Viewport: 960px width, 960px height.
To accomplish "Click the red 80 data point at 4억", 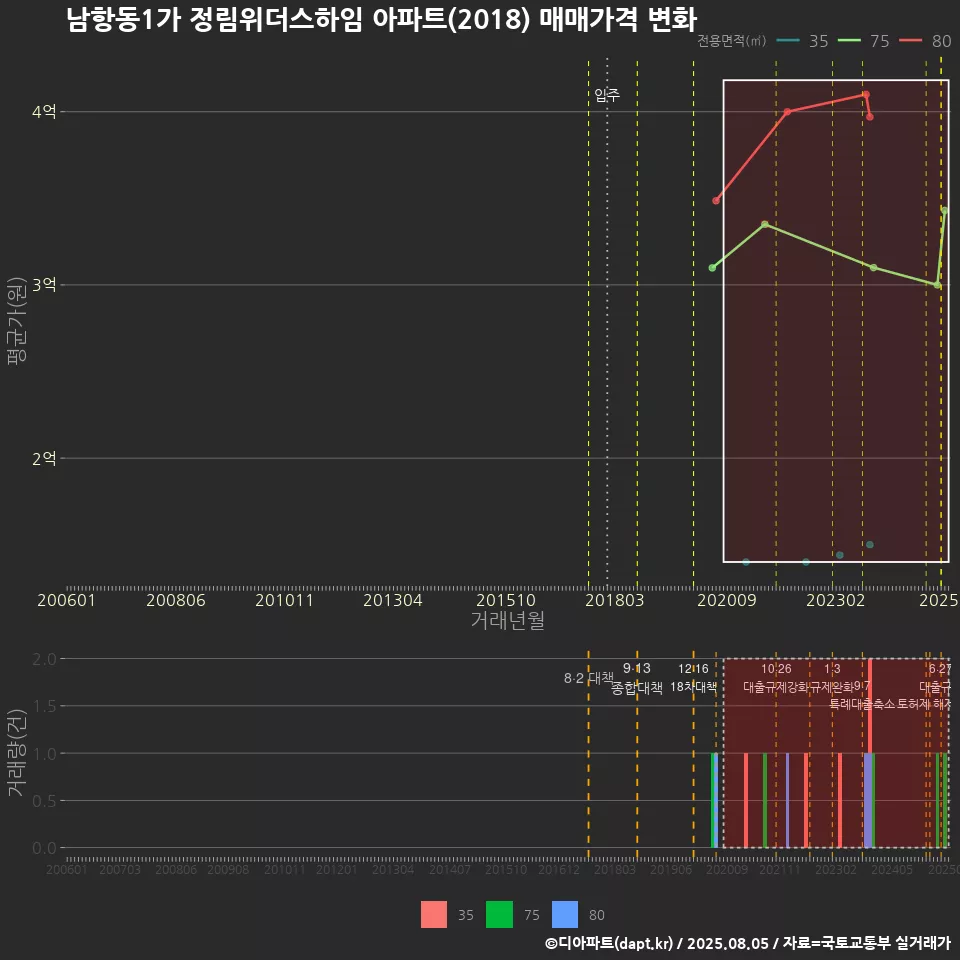I will [787, 111].
